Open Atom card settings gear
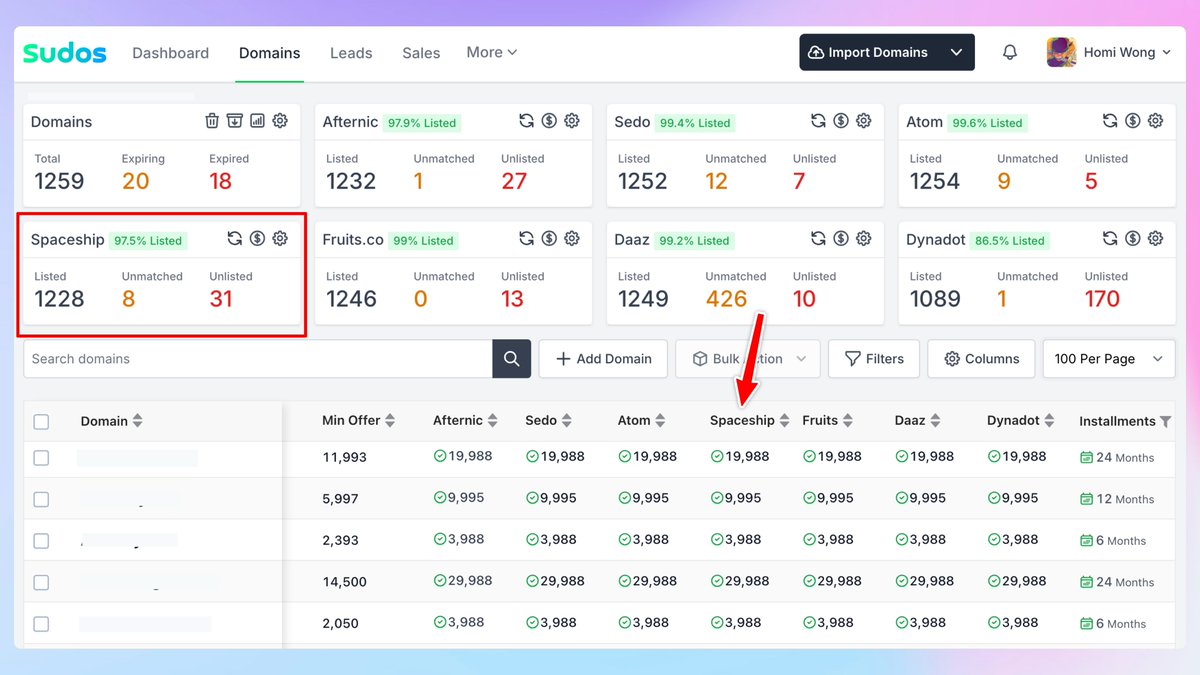 (1156, 121)
